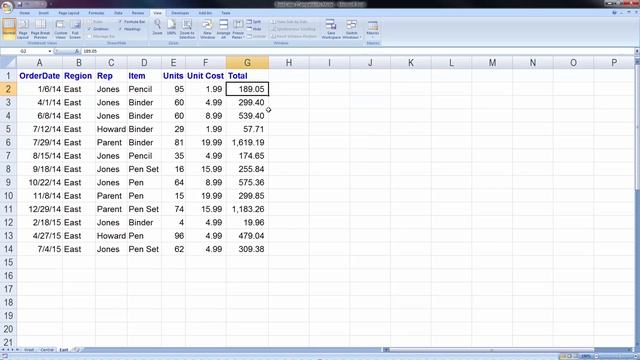
Task: Open the Office button menu
Action: click(x=7, y=7)
